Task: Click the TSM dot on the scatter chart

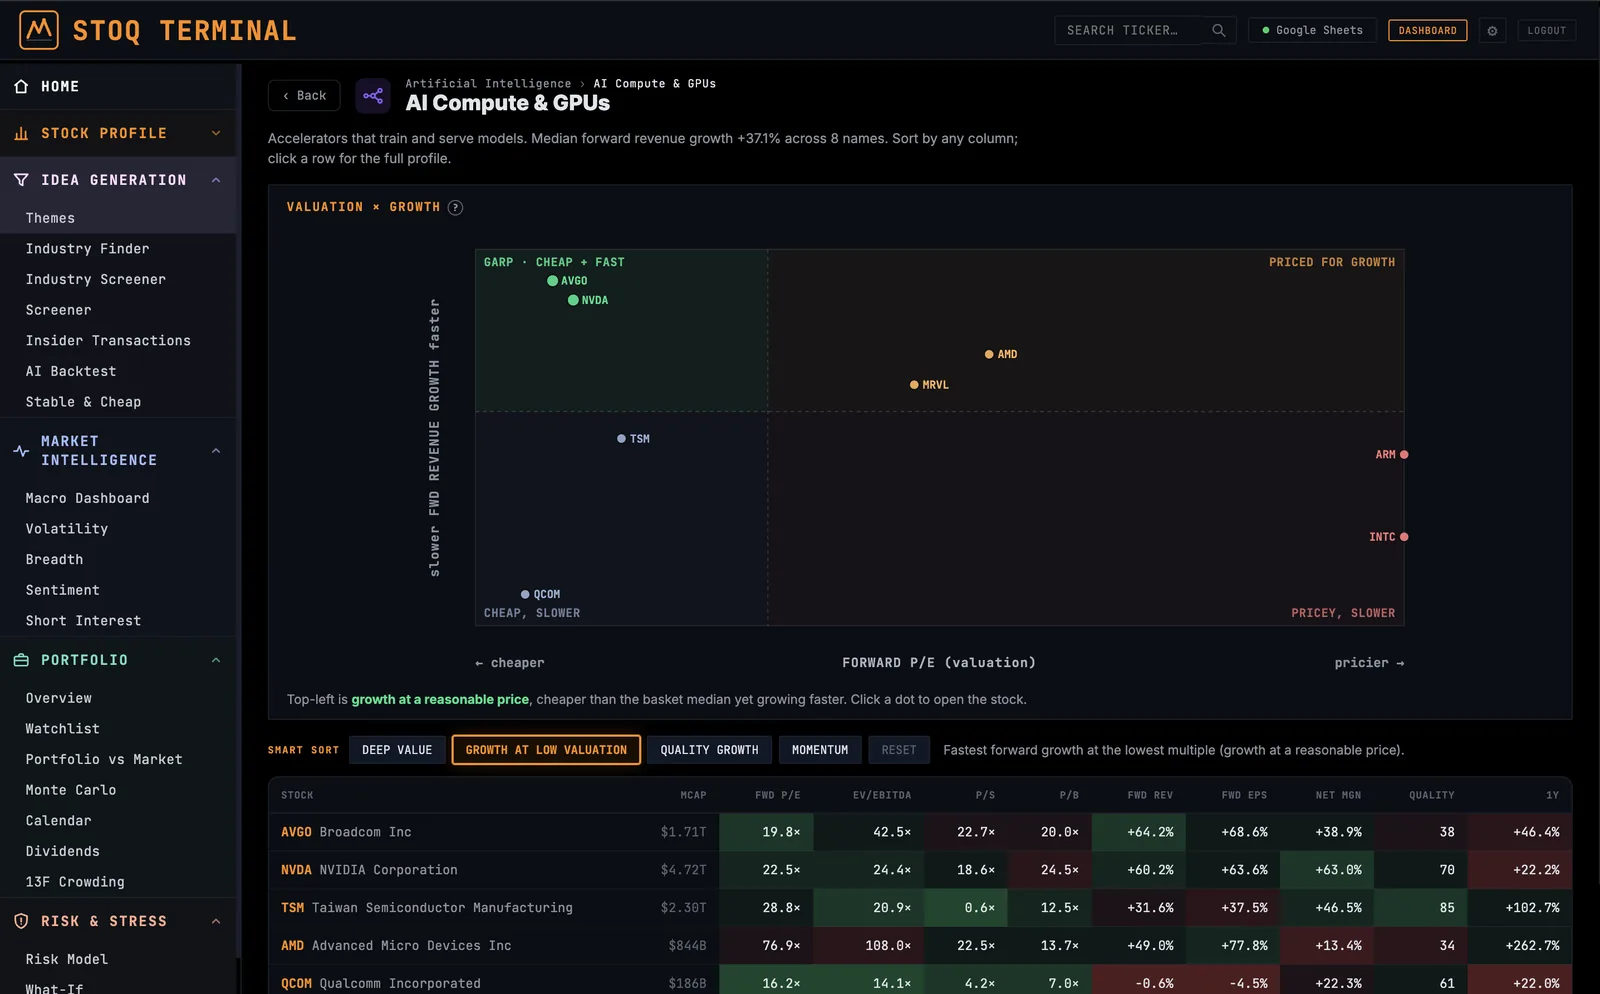Action: click(621, 439)
